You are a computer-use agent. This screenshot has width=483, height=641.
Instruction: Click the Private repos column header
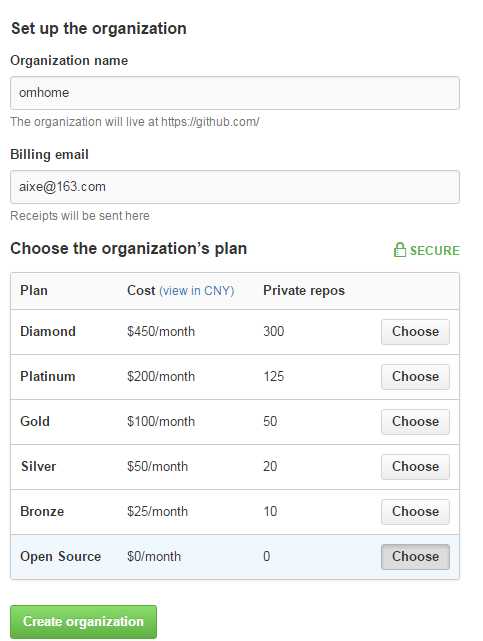tap(304, 291)
